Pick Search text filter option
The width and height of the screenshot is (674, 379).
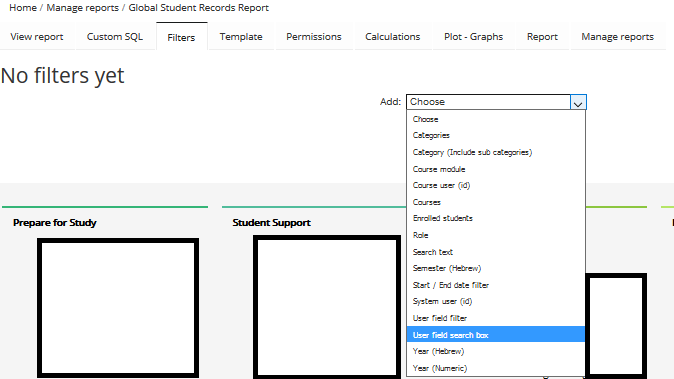[x=496, y=252]
